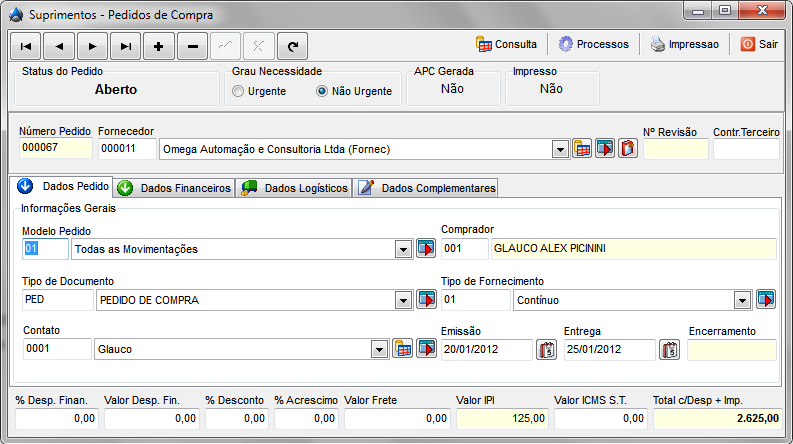Click the Impressao button

coord(685,44)
